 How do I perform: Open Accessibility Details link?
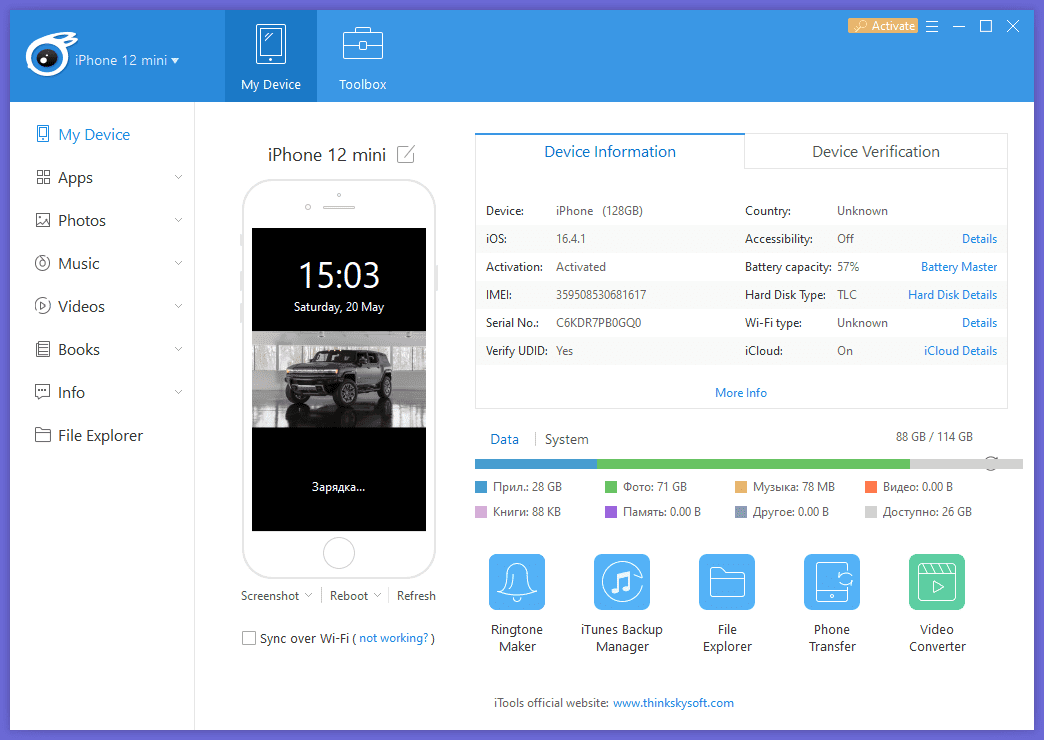[x=979, y=238]
